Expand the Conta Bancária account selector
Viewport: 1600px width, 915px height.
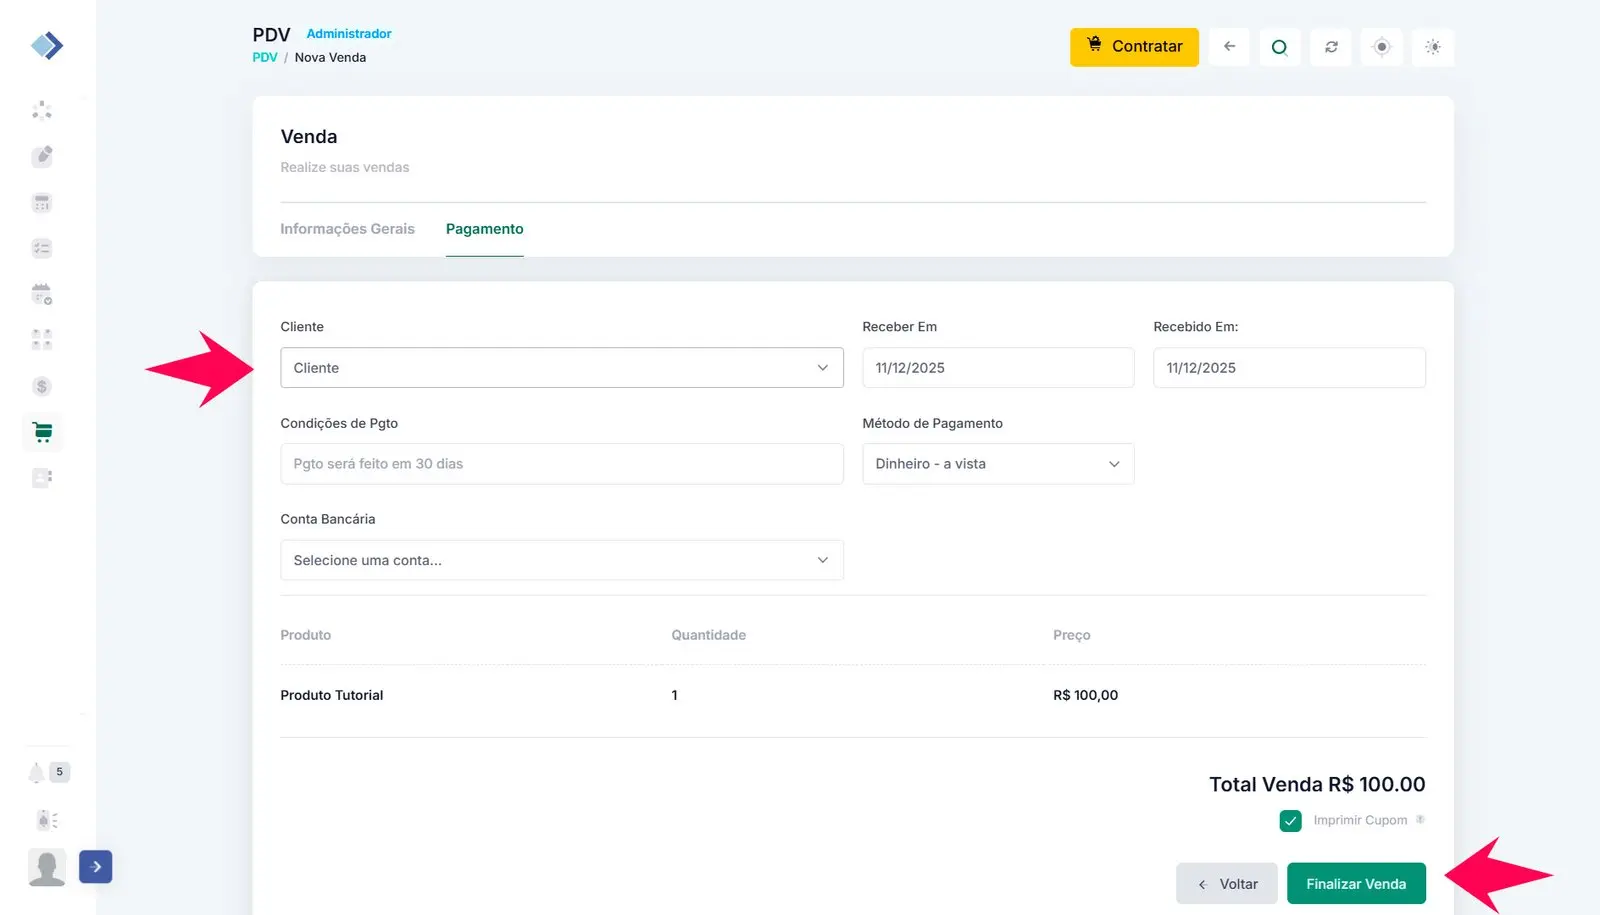pyautogui.click(x=561, y=560)
